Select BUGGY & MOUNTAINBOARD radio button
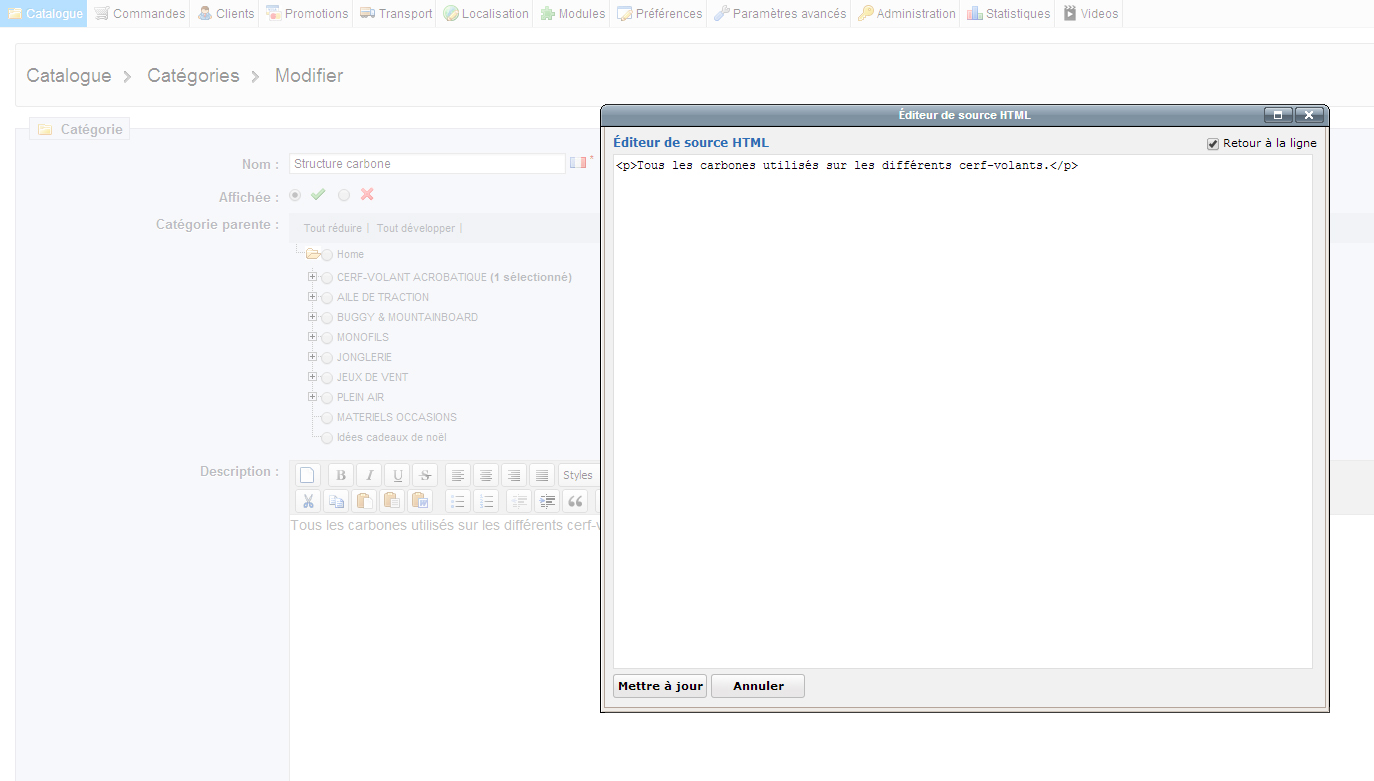This screenshot has height=781, width=1374. tap(327, 318)
